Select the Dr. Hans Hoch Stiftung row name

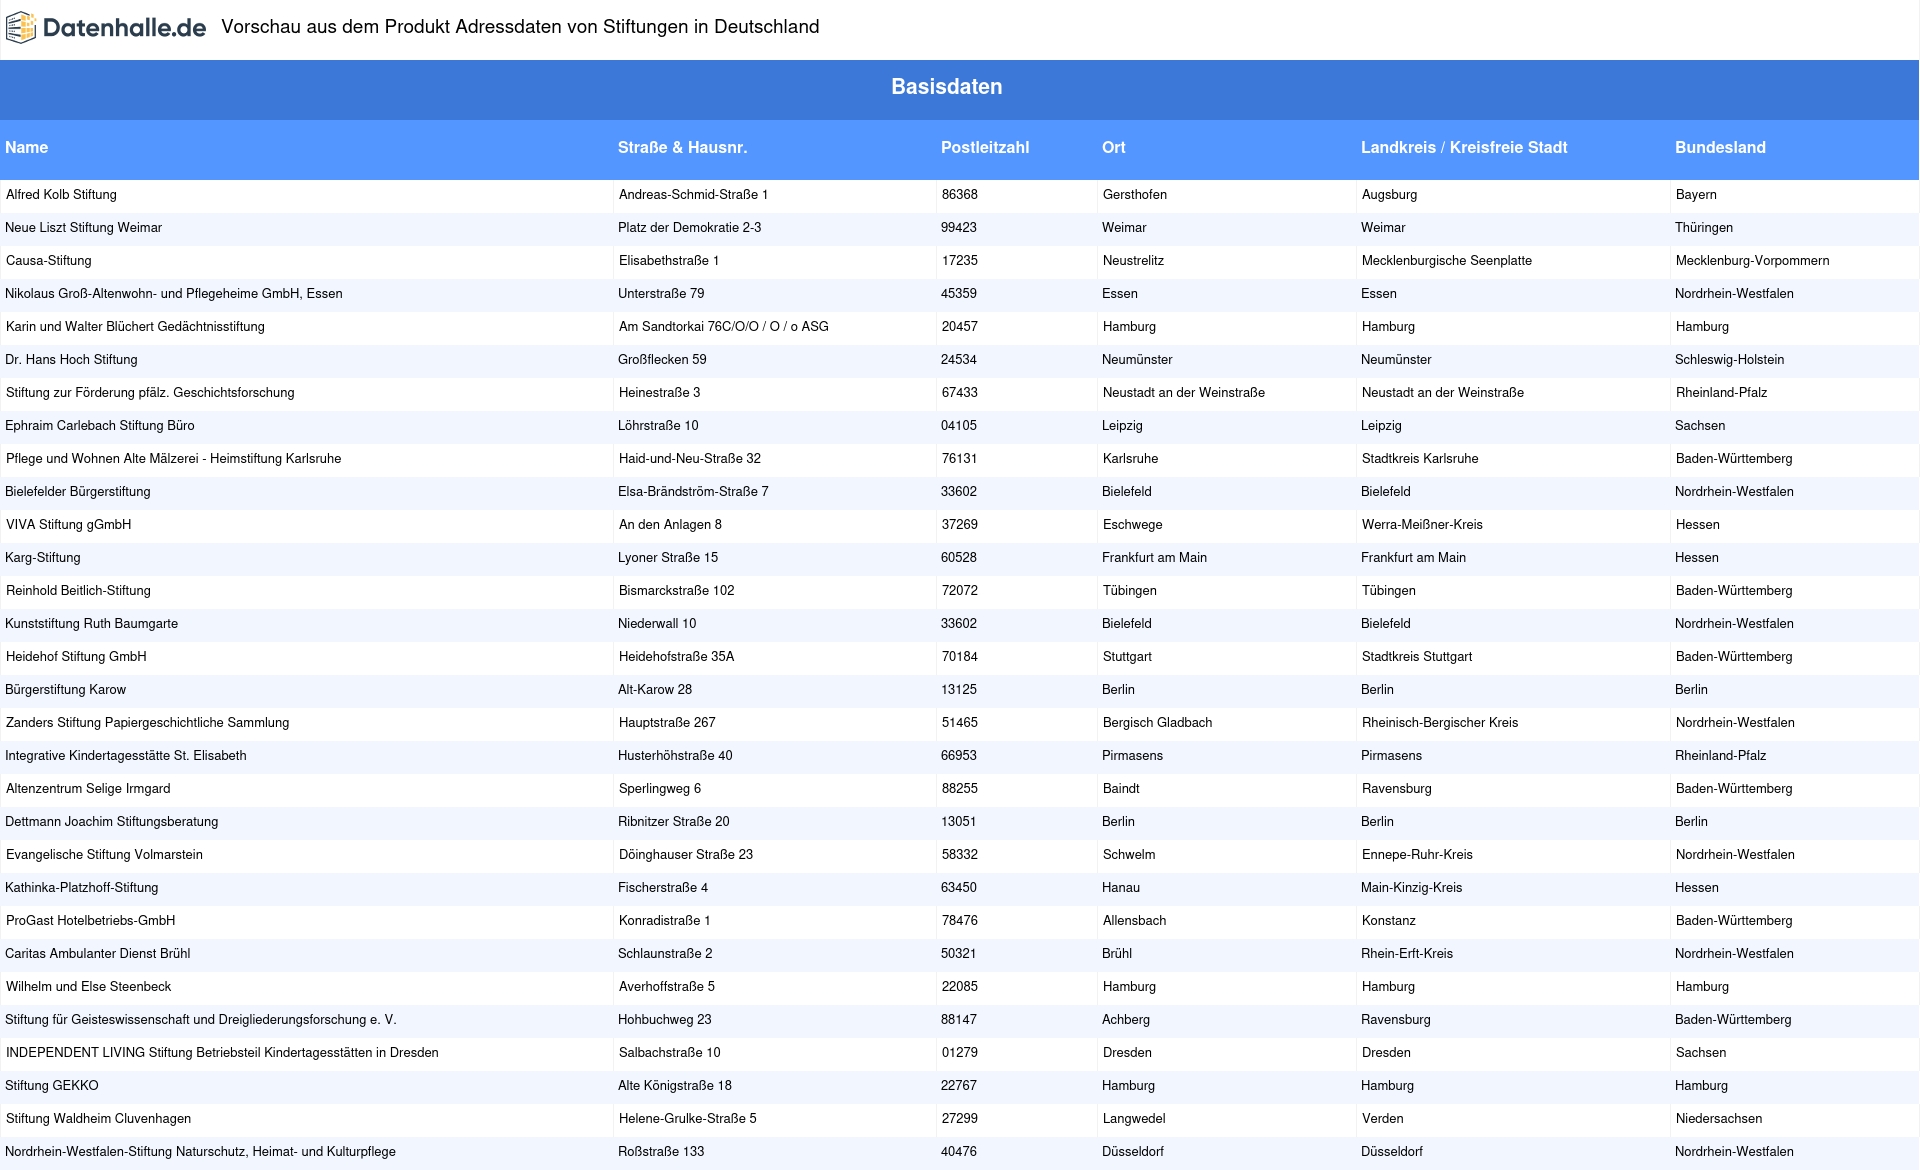coord(71,360)
